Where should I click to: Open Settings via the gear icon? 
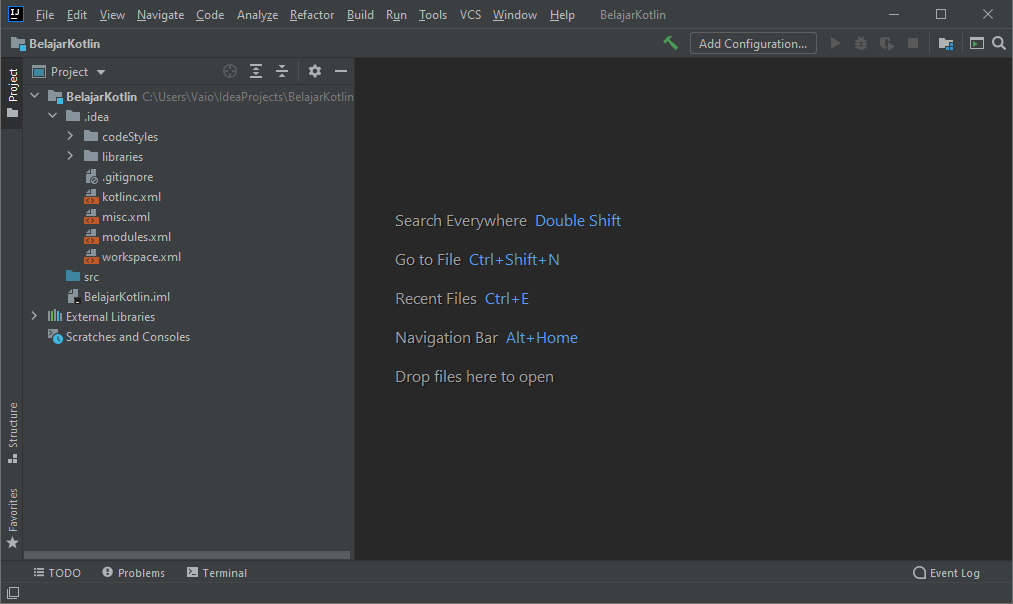point(315,71)
